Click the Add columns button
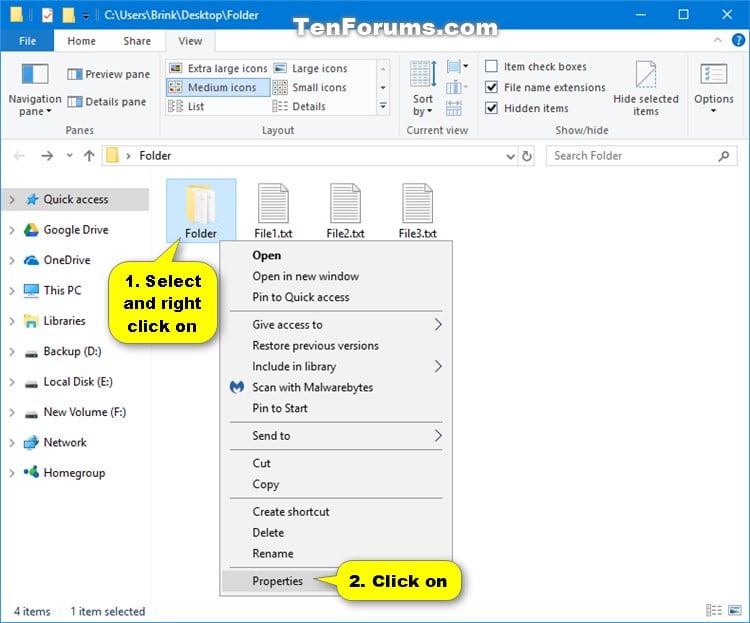 [x=457, y=87]
